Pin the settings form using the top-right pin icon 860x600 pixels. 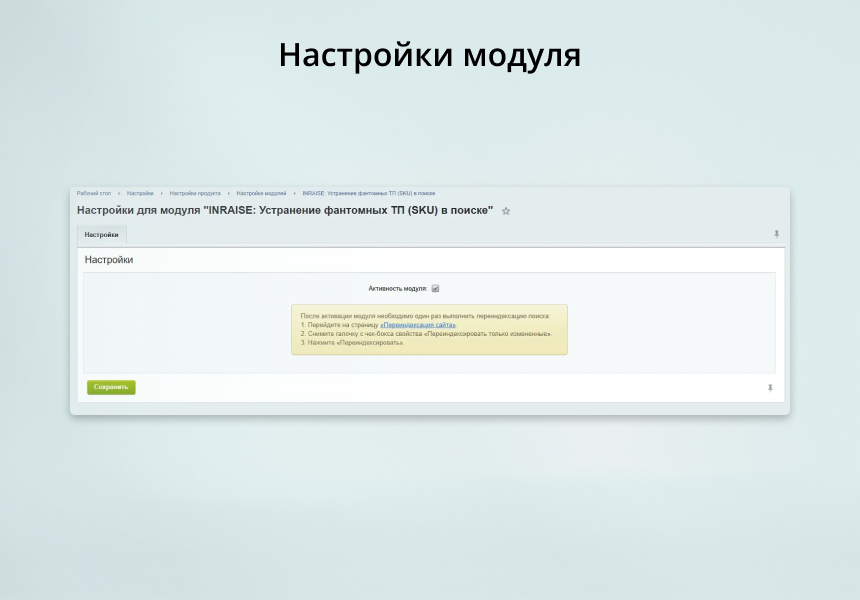click(776, 234)
